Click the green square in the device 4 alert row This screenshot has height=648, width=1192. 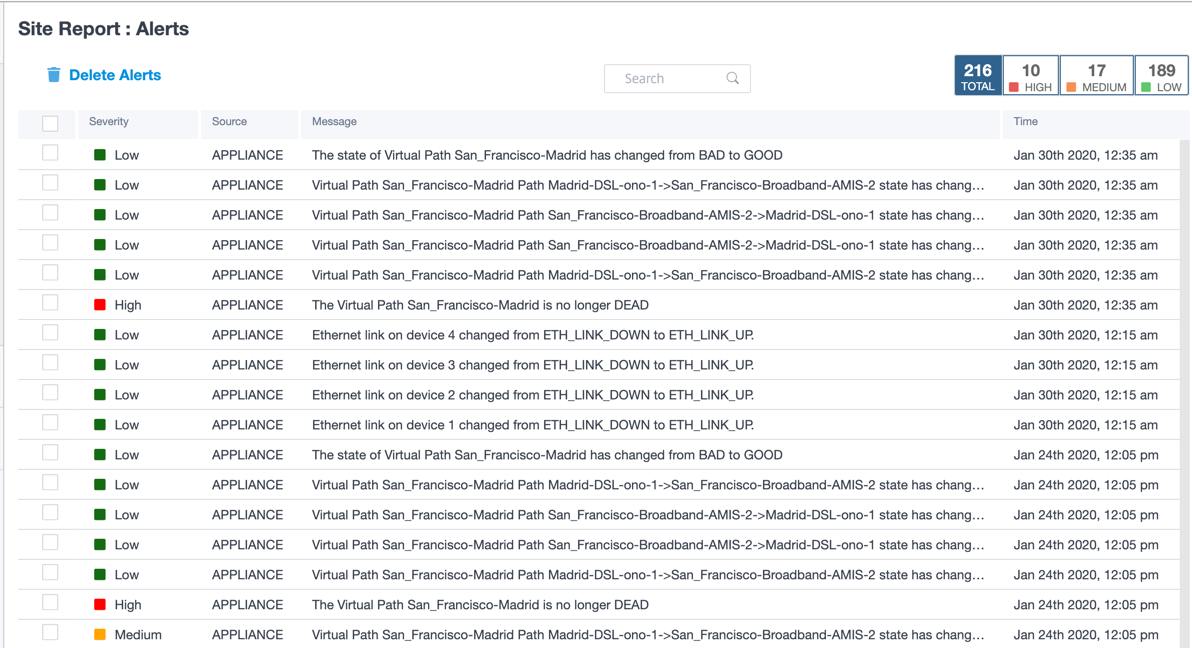[100, 335]
